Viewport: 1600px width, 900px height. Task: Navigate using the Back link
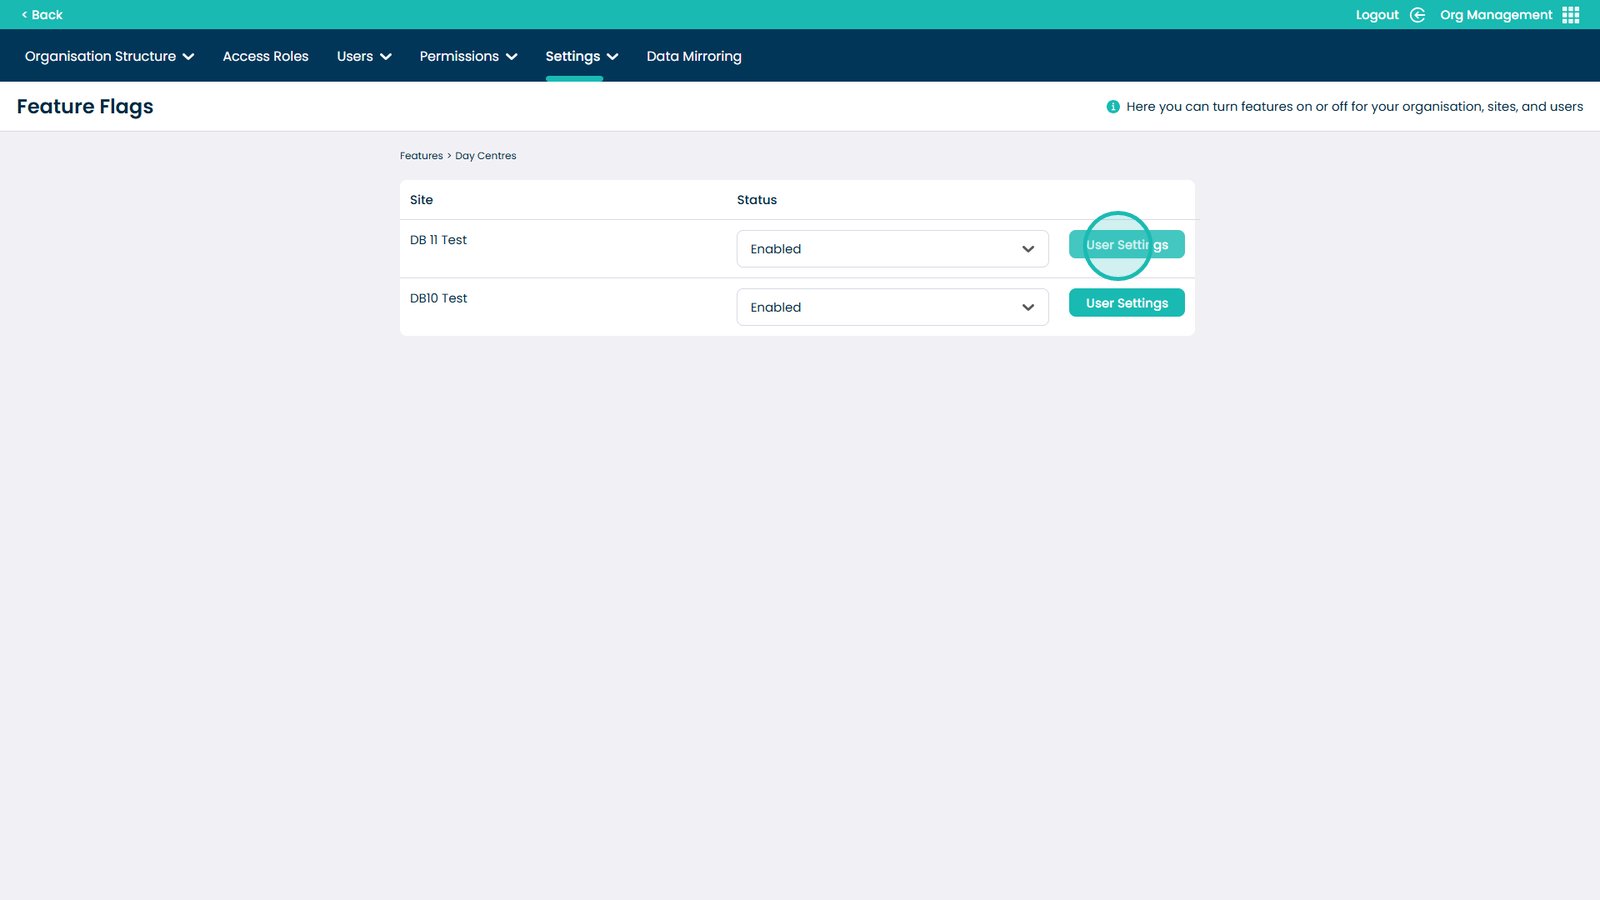tap(42, 14)
